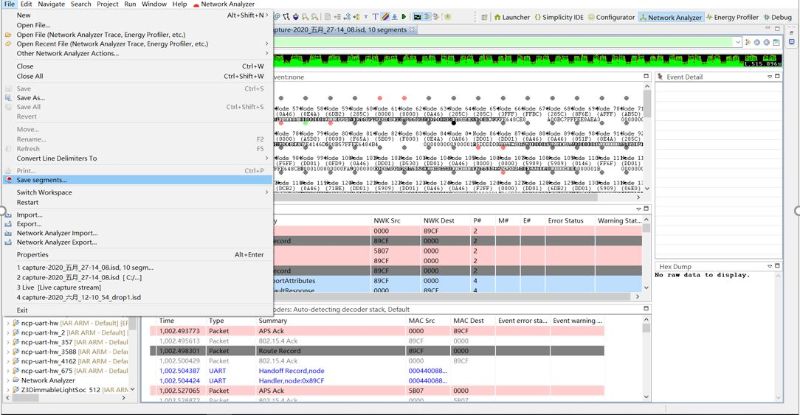800x415 pixels.
Task: Open the Launcher perspective
Action: 512,17
